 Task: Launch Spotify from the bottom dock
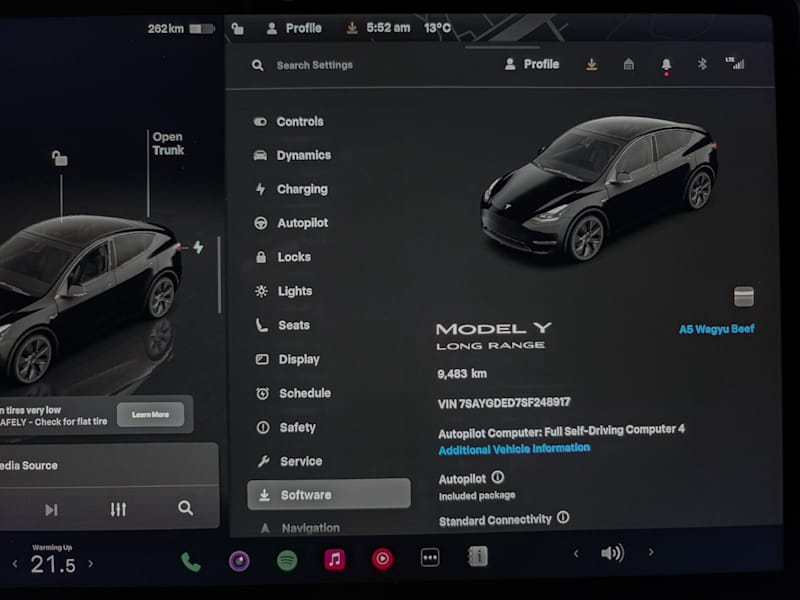coord(287,561)
